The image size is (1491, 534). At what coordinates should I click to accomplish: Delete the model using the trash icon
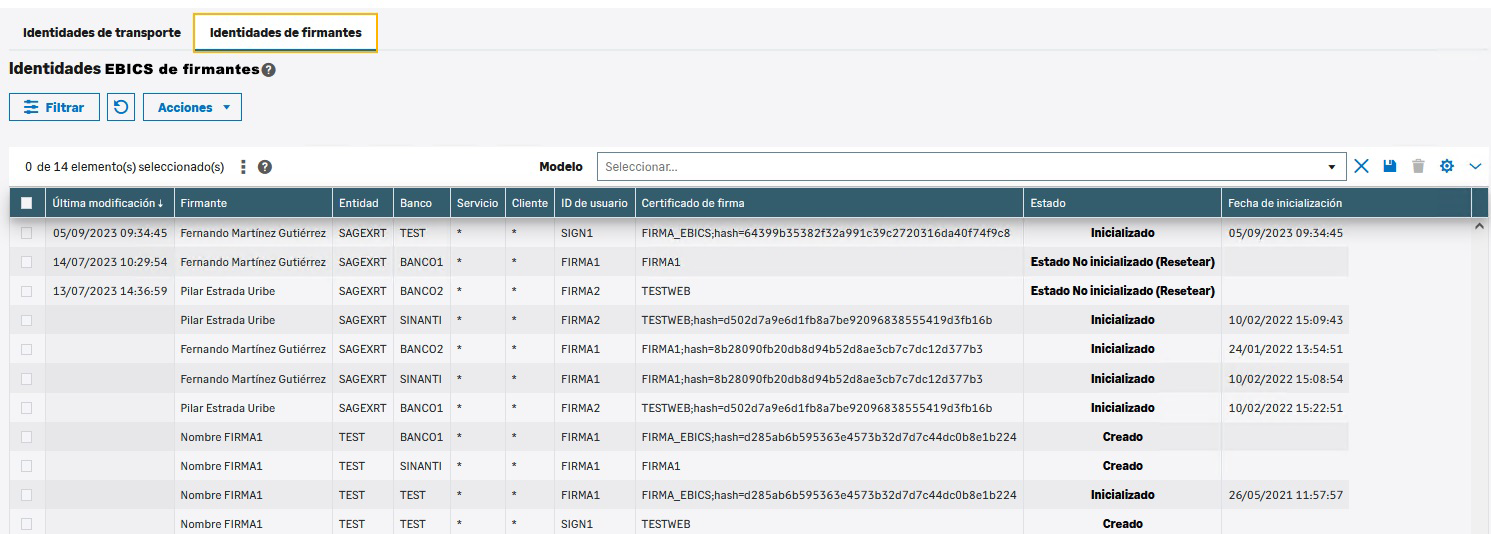1418,166
